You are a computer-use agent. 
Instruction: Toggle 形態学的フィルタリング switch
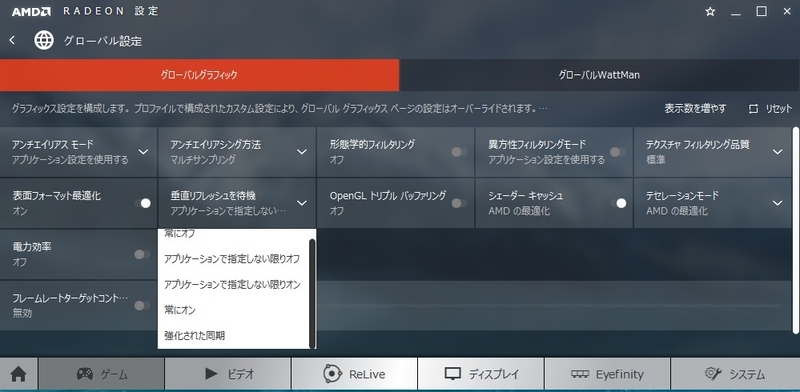click(459, 152)
